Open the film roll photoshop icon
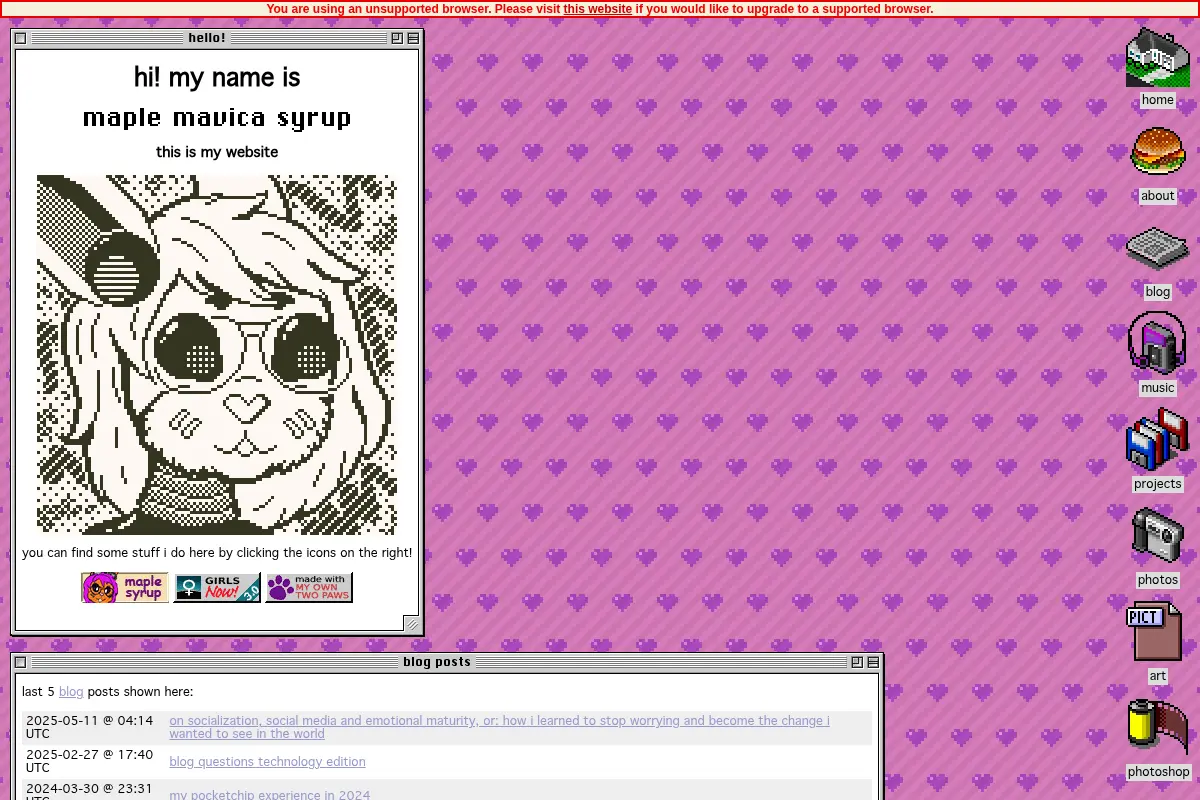This screenshot has height=800, width=1200. click(1158, 727)
